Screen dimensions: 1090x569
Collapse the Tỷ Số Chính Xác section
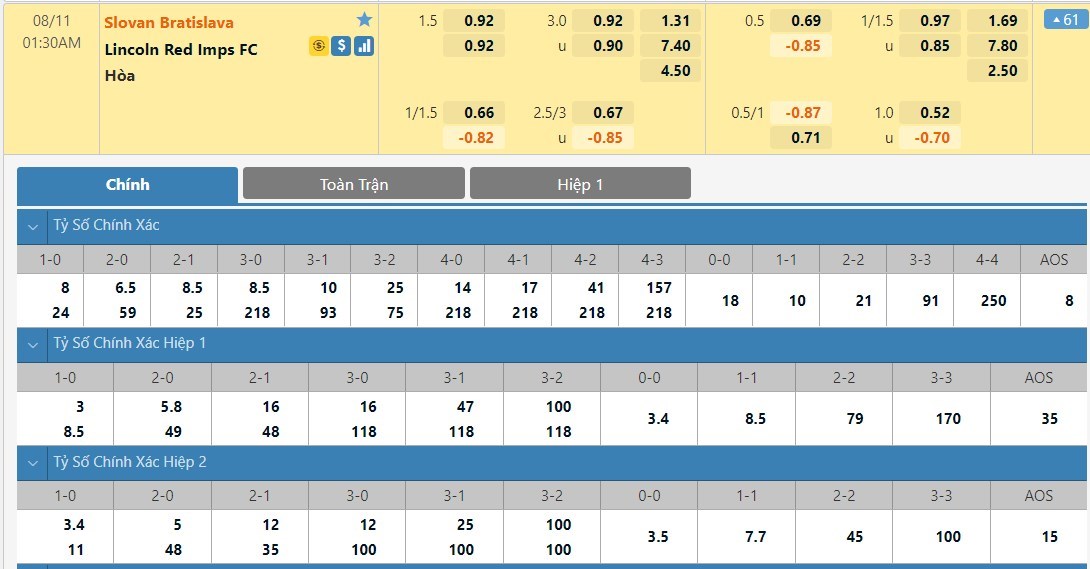[32, 226]
